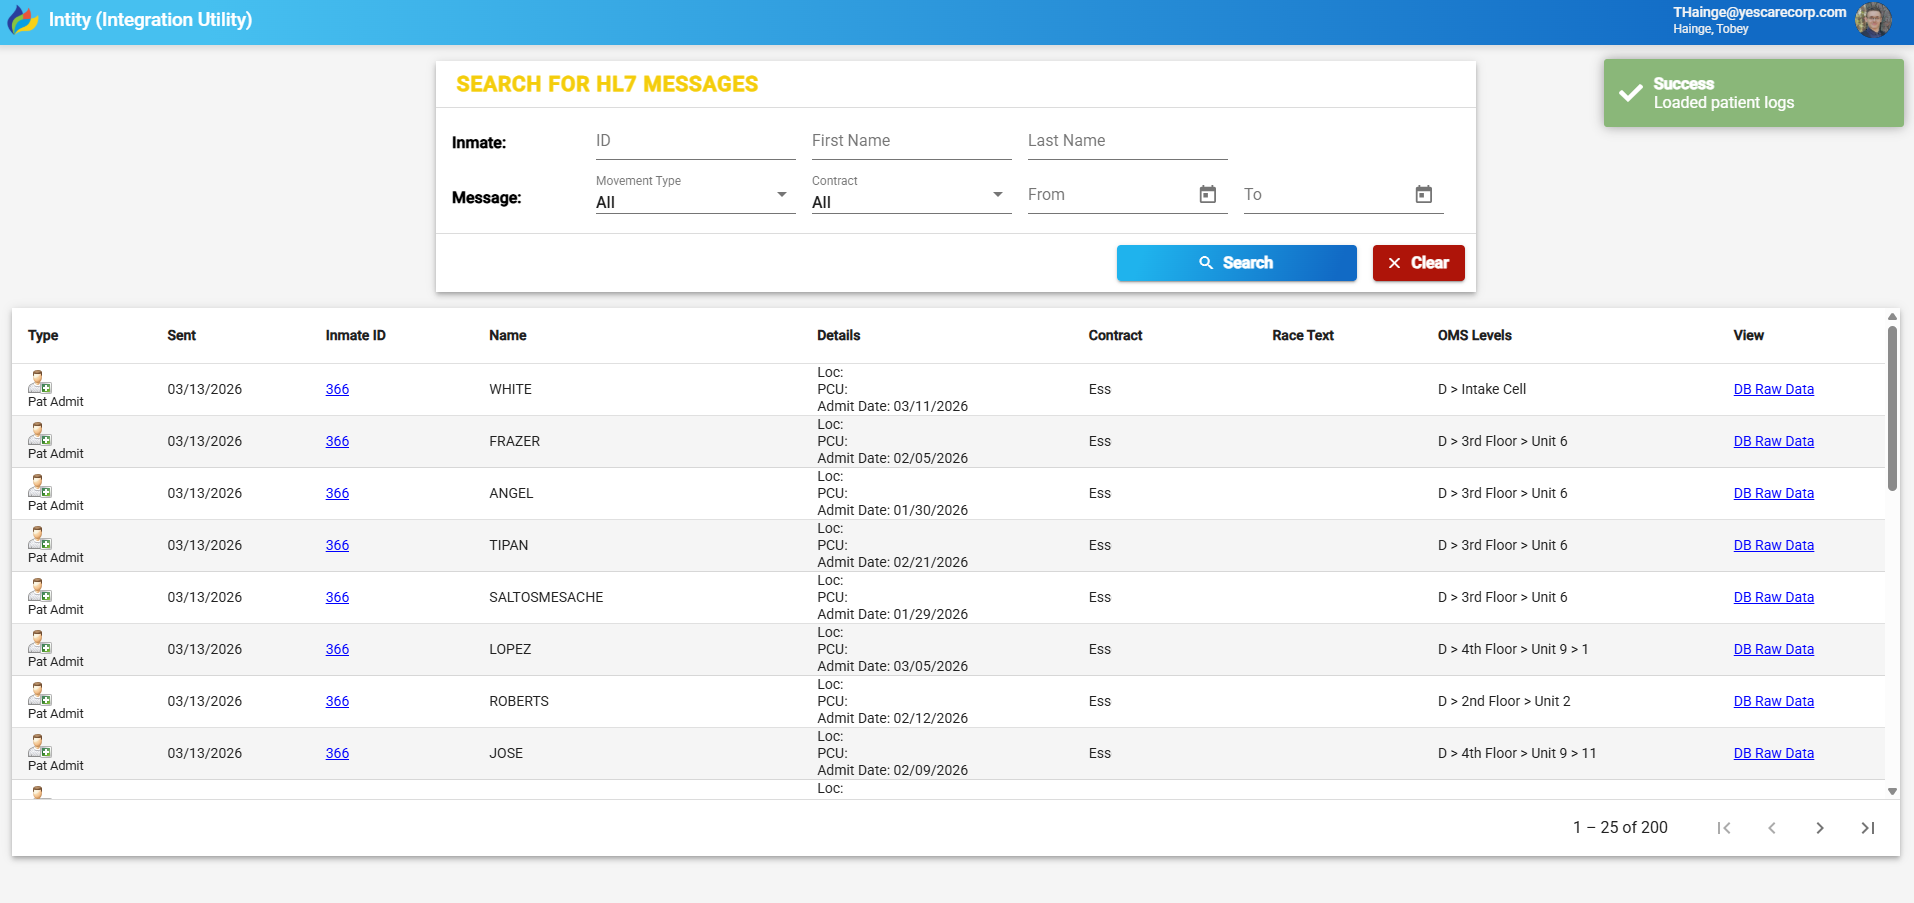
Task: Go to the previous results page
Action: [x=1772, y=828]
